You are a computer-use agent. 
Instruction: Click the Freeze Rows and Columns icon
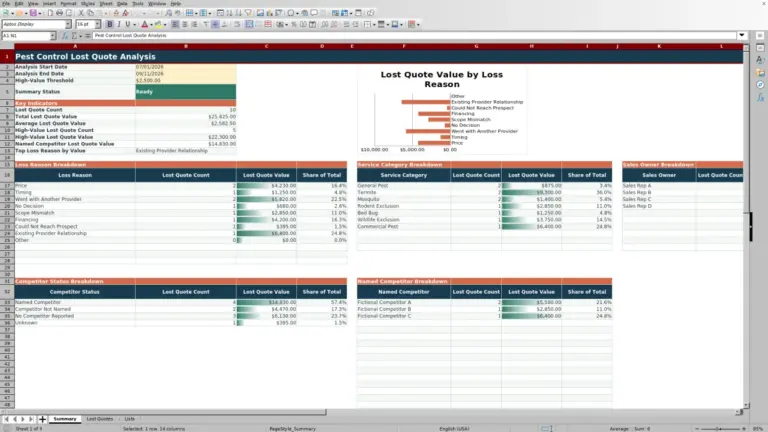pyautogui.click(x=345, y=13)
